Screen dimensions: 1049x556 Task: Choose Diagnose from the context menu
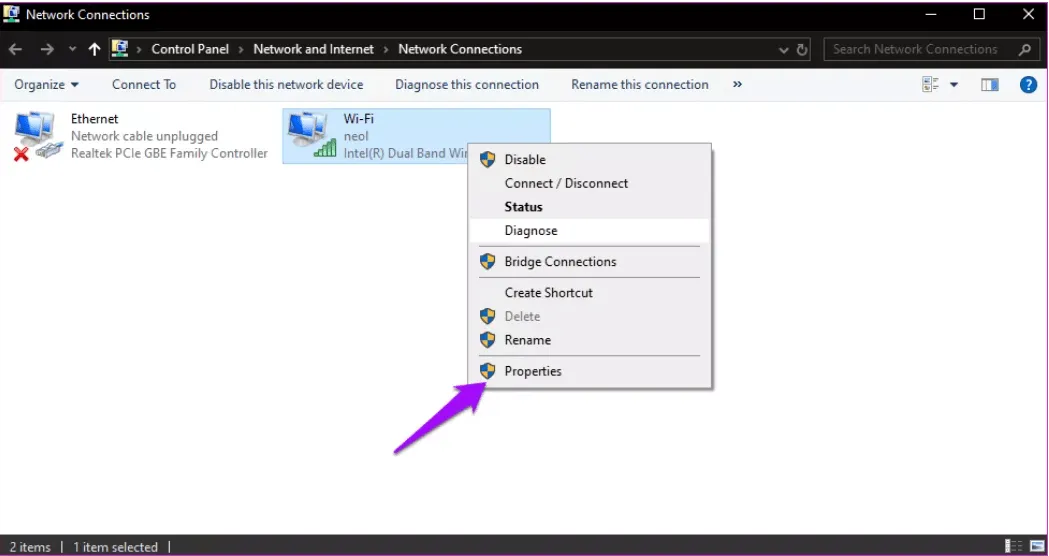coord(531,230)
